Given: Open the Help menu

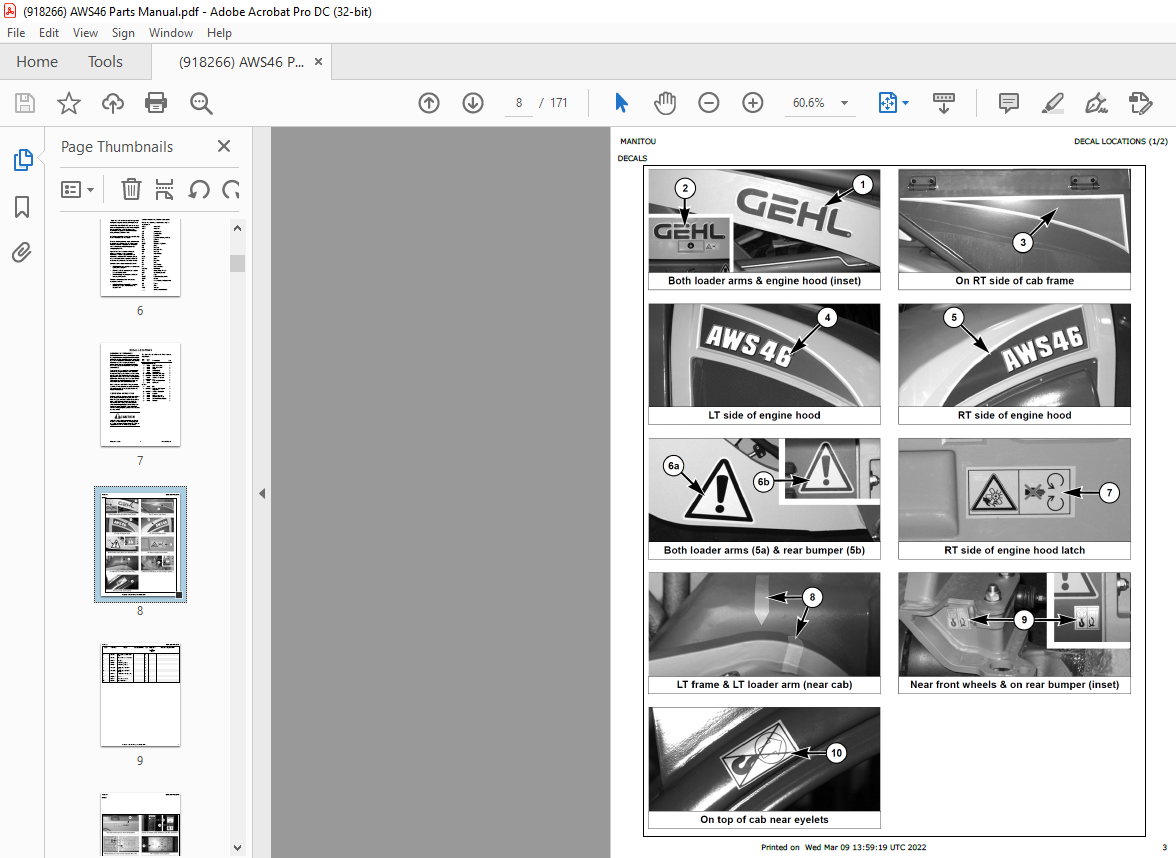Looking at the screenshot, I should tap(219, 33).
